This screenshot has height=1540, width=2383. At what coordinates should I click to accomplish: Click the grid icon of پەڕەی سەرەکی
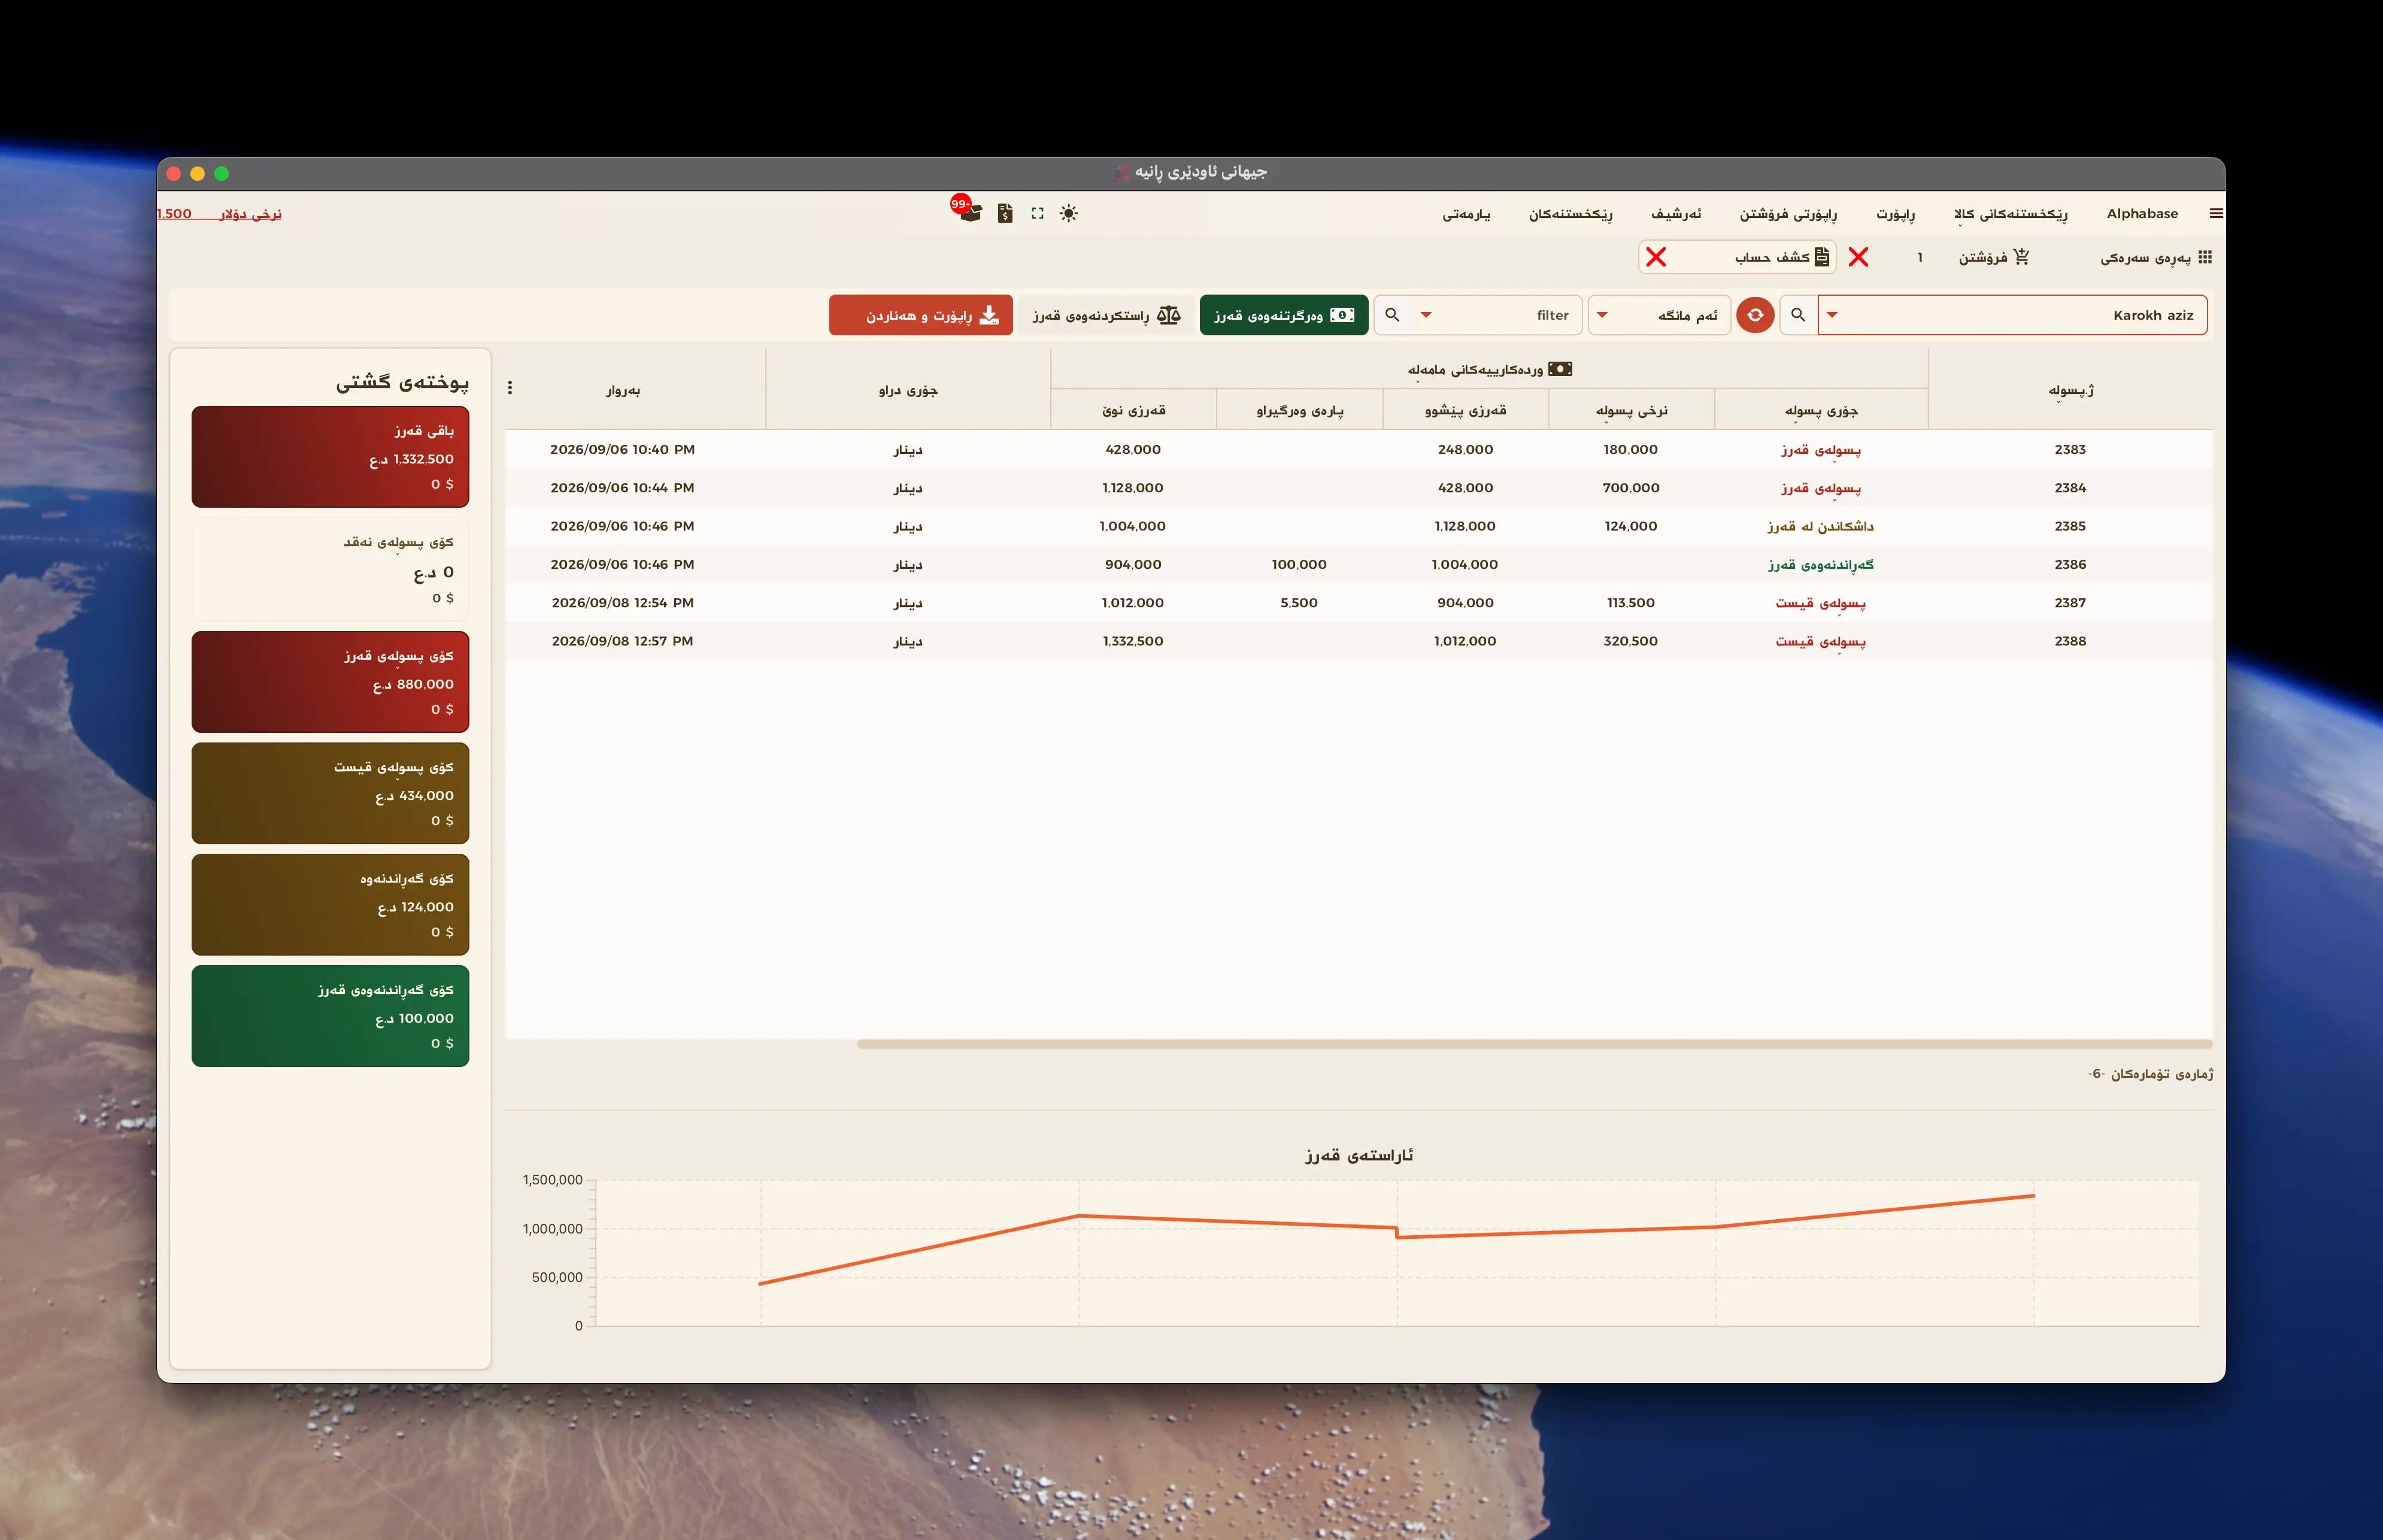2205,257
